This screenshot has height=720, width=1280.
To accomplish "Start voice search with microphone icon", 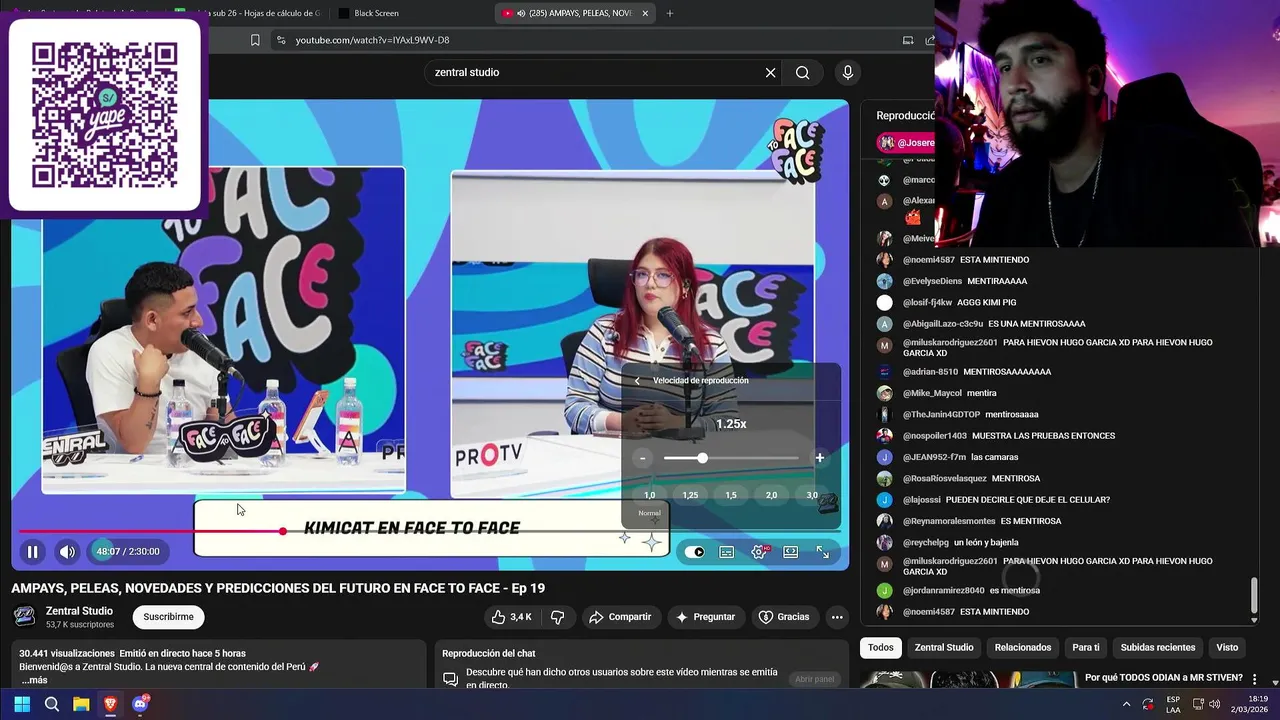I will coord(847,72).
